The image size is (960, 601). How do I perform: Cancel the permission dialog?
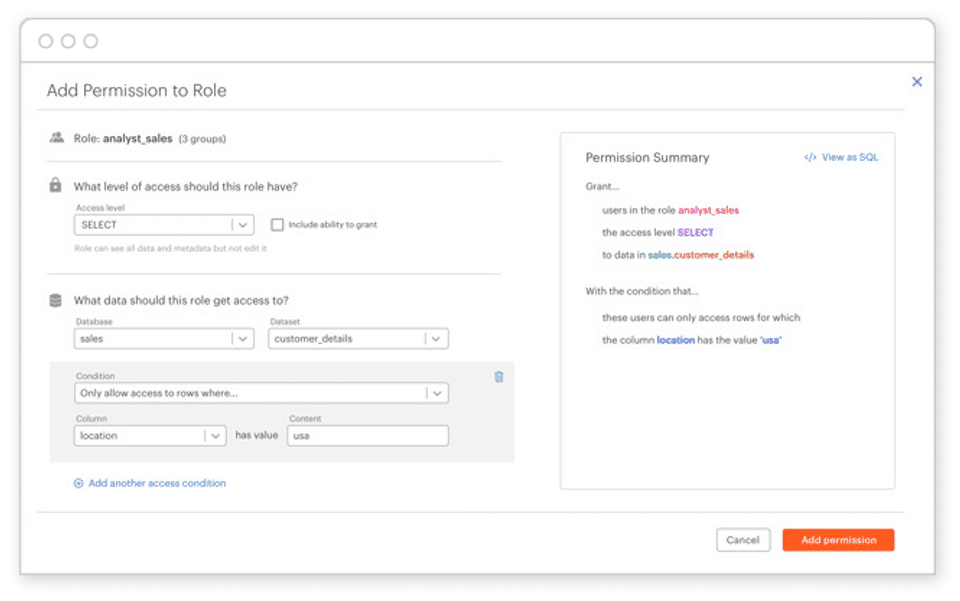click(743, 540)
